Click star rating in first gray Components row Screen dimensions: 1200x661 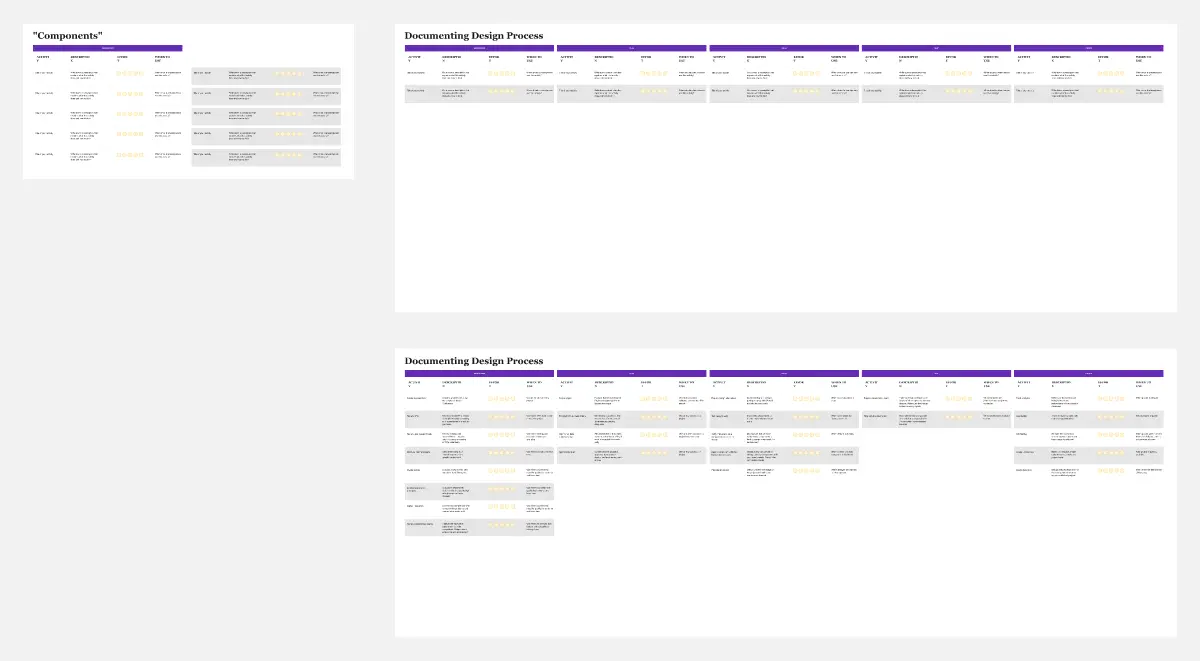point(289,74)
